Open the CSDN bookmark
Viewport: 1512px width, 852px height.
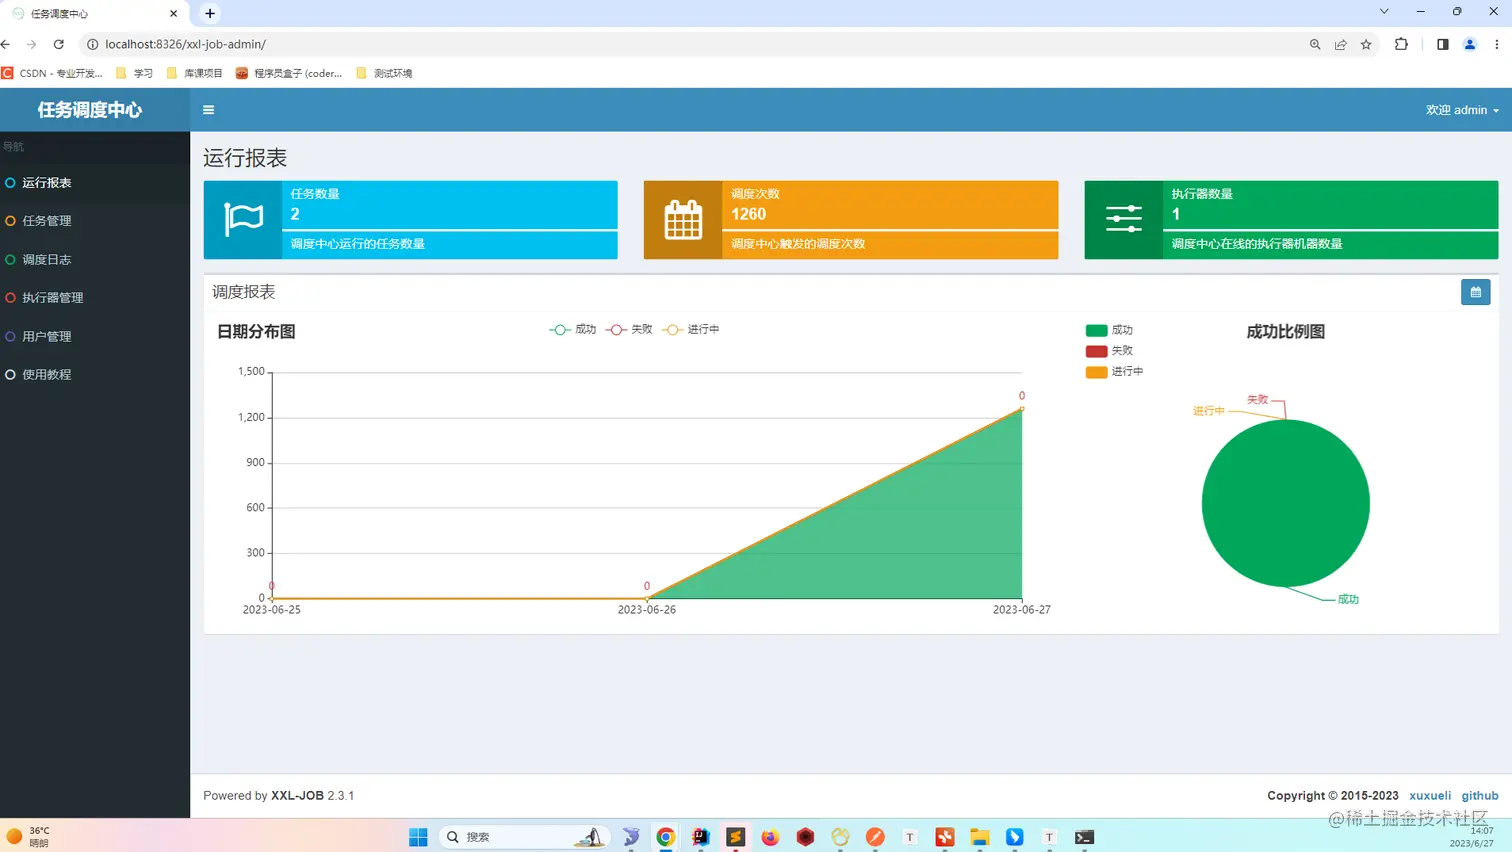click(53, 73)
